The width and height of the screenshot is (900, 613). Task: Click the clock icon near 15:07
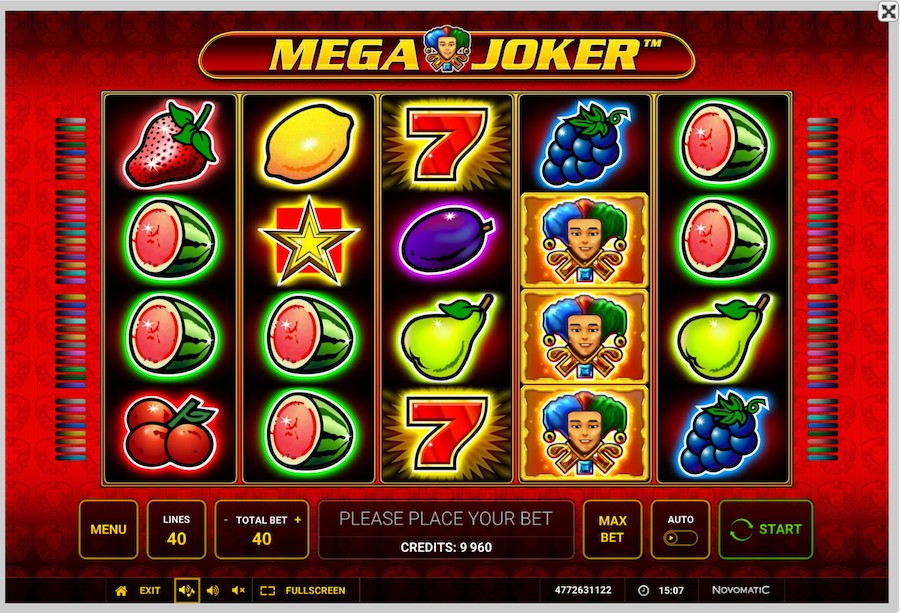point(643,591)
